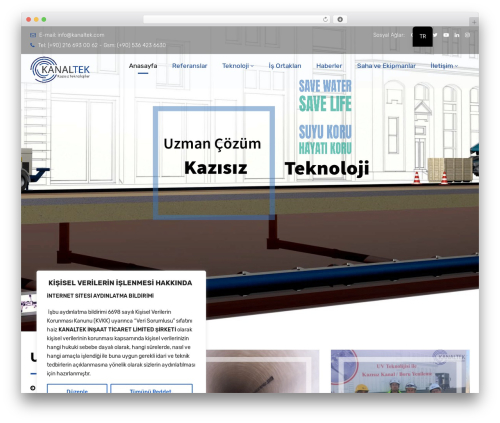The width and height of the screenshot is (500, 423).
Task: Open the pipe interior image thumbnail
Action: [263, 371]
